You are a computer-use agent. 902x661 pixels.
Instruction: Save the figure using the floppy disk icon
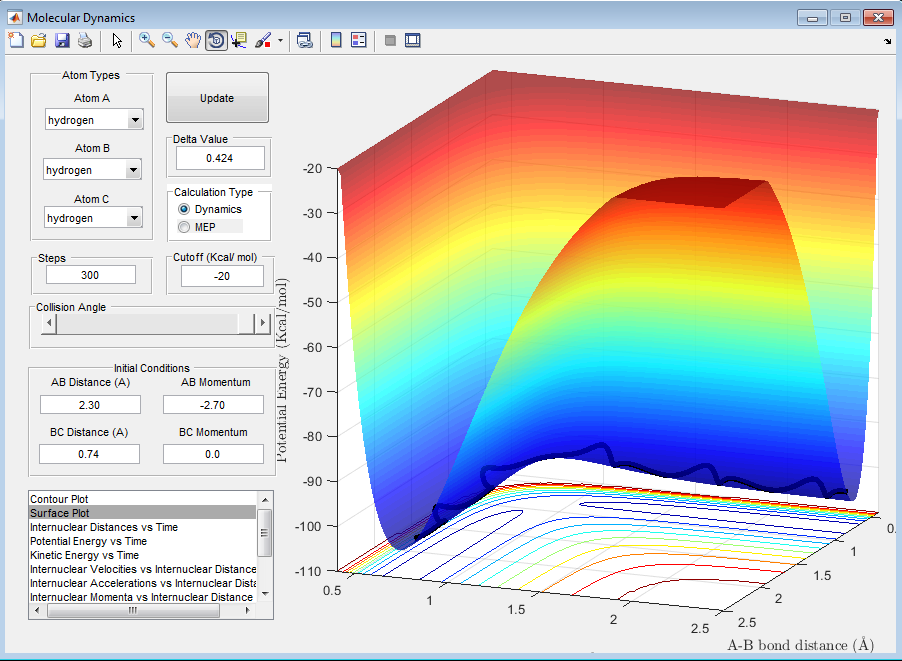tap(61, 40)
